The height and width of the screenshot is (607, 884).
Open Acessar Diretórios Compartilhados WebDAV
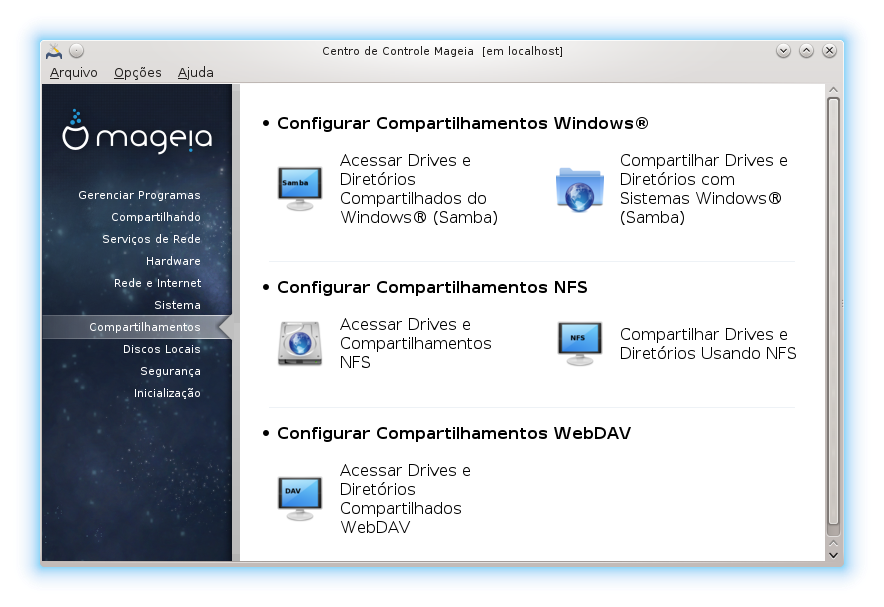[405, 499]
